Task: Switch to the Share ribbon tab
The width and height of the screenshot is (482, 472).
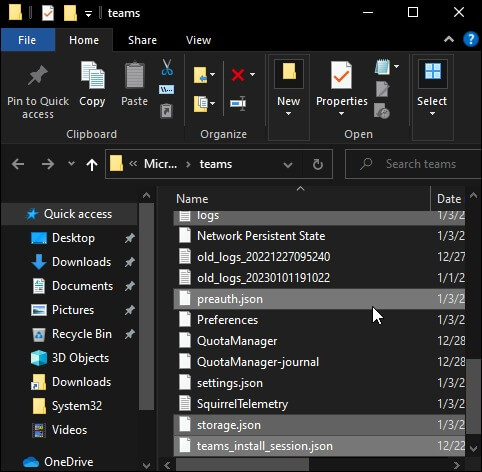Action: [x=142, y=40]
